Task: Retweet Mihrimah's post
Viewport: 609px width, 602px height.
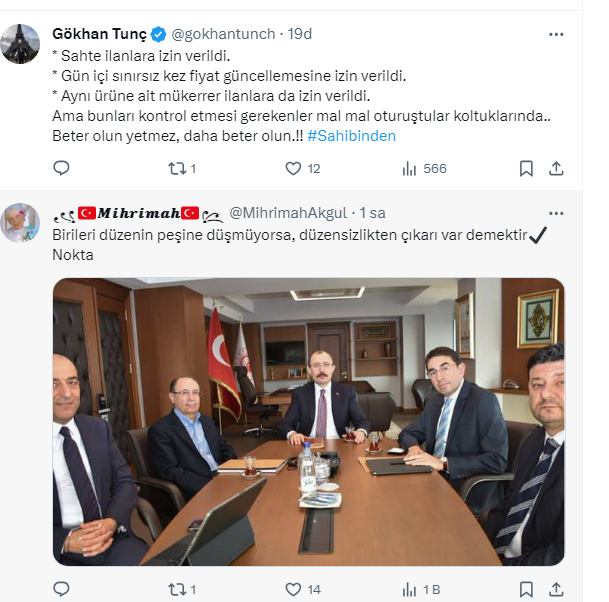Action: tap(182, 590)
